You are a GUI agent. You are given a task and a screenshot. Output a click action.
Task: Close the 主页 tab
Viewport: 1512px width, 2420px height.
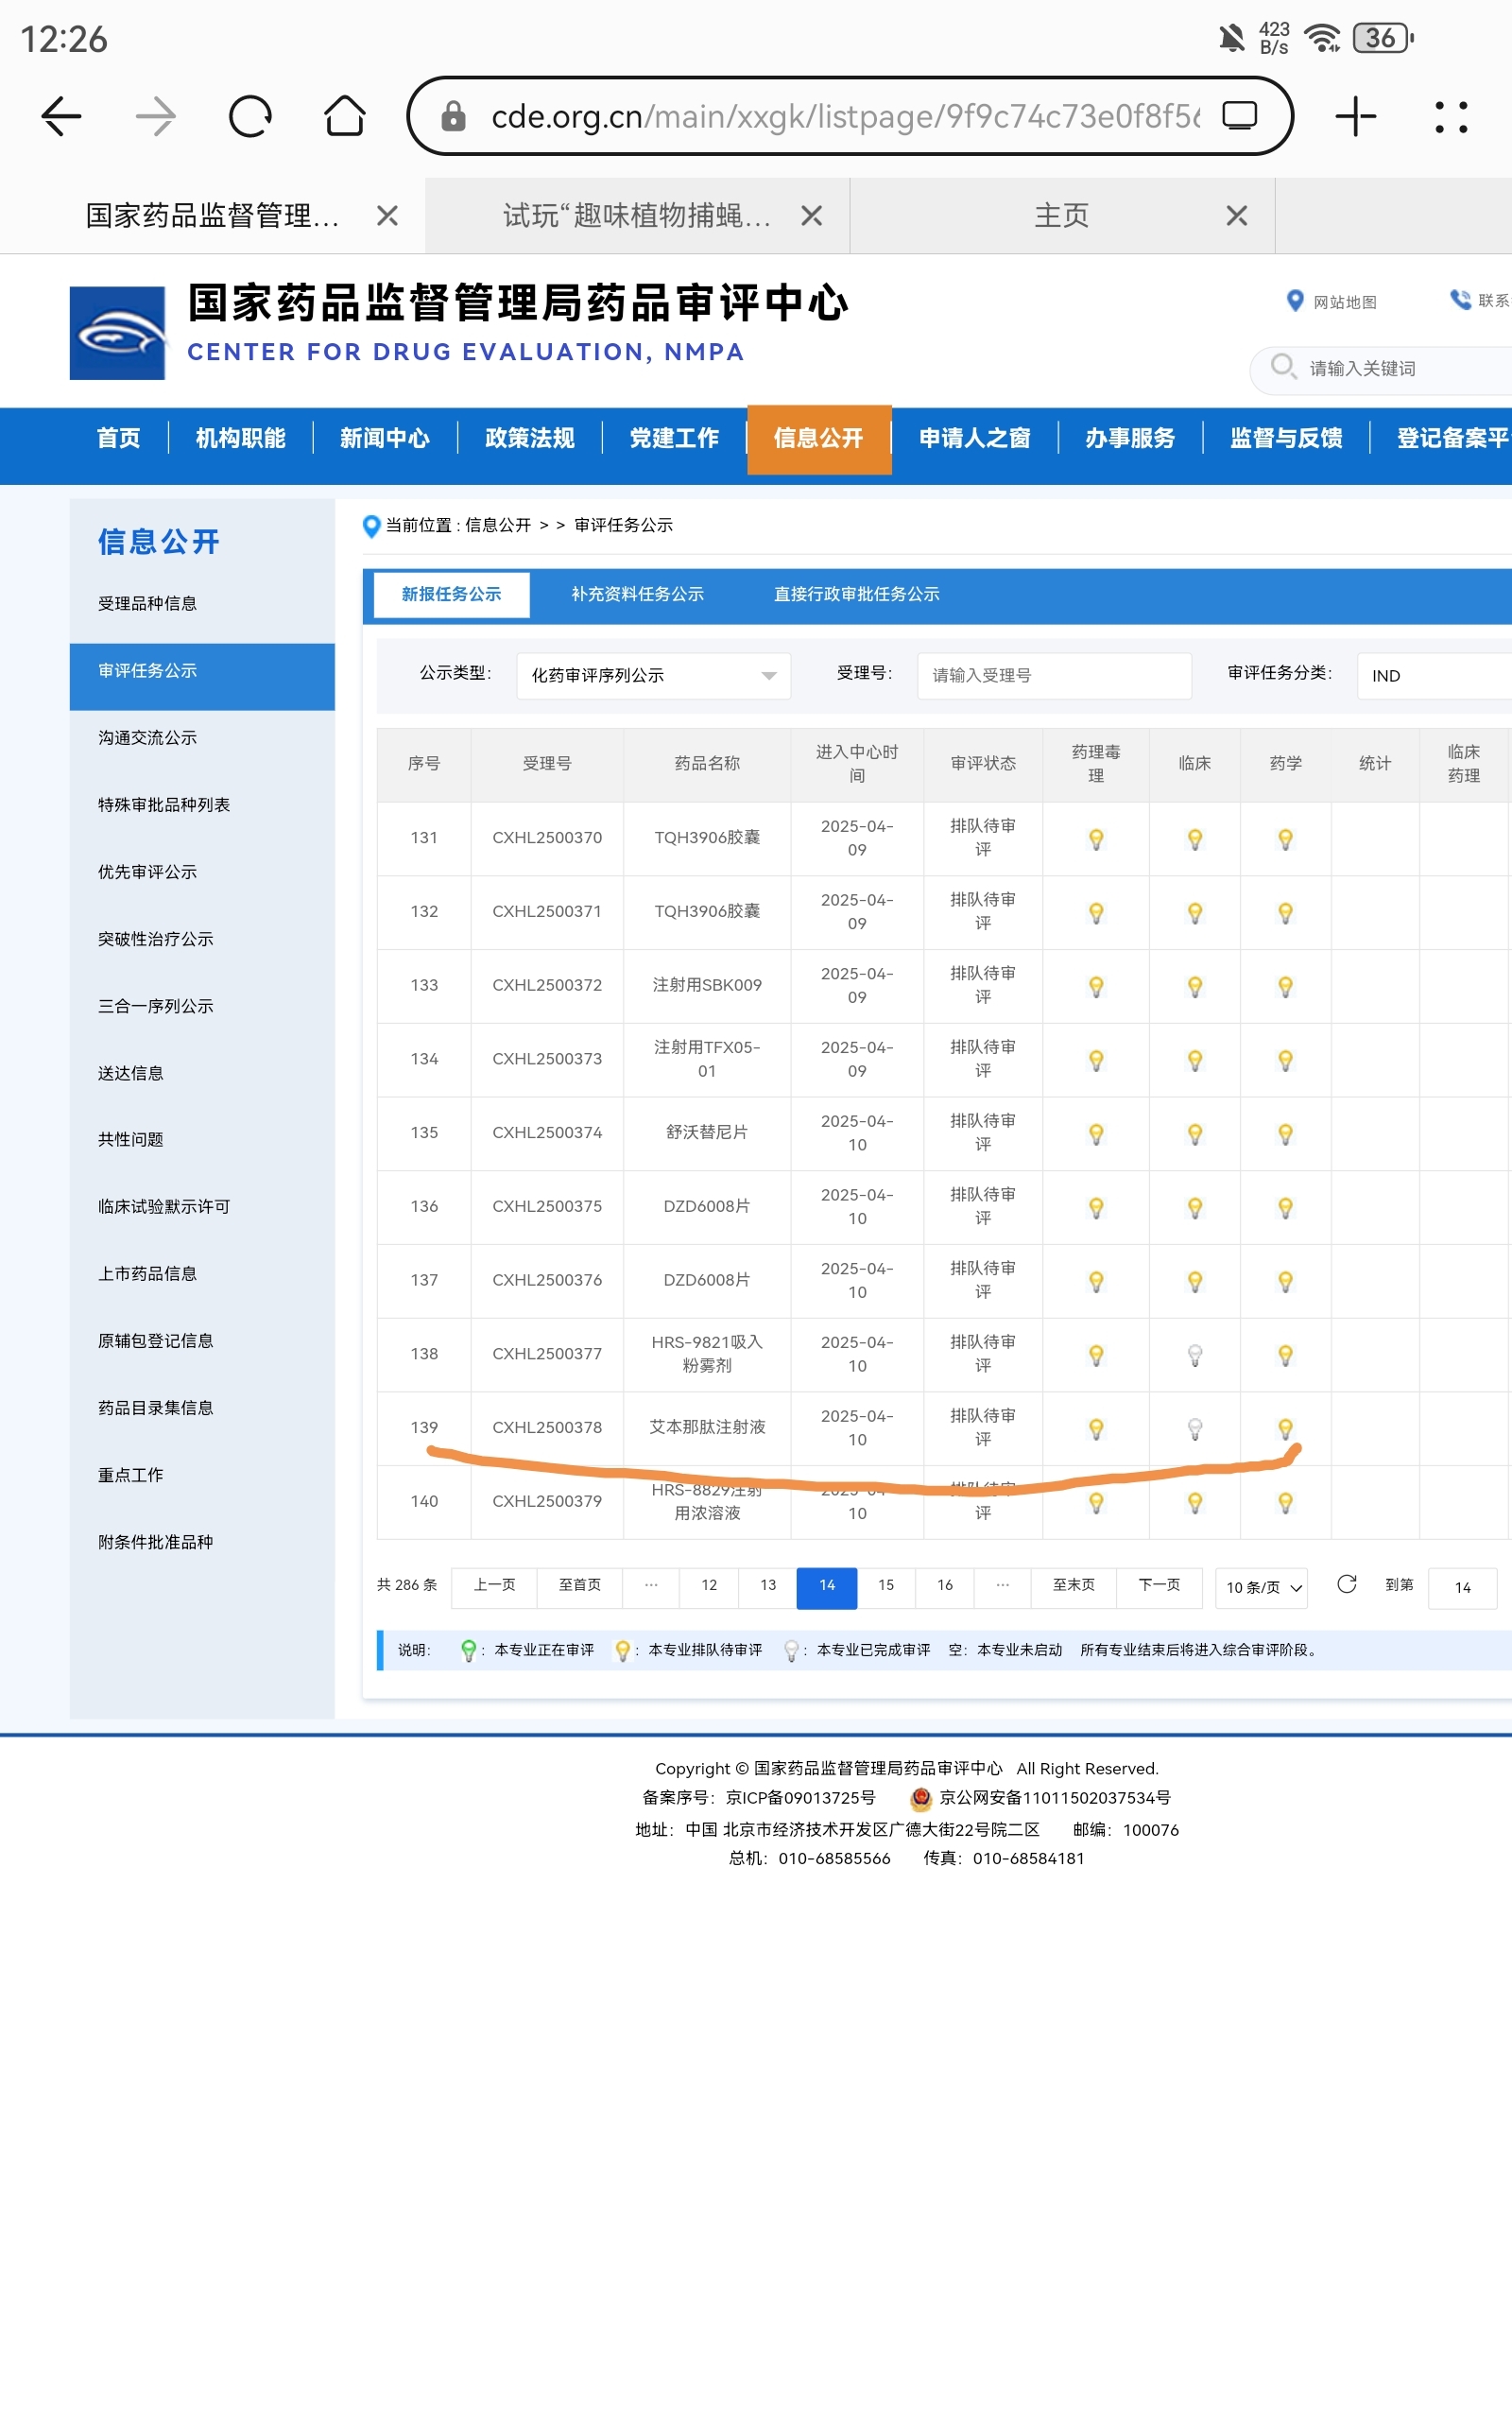[x=1237, y=215]
